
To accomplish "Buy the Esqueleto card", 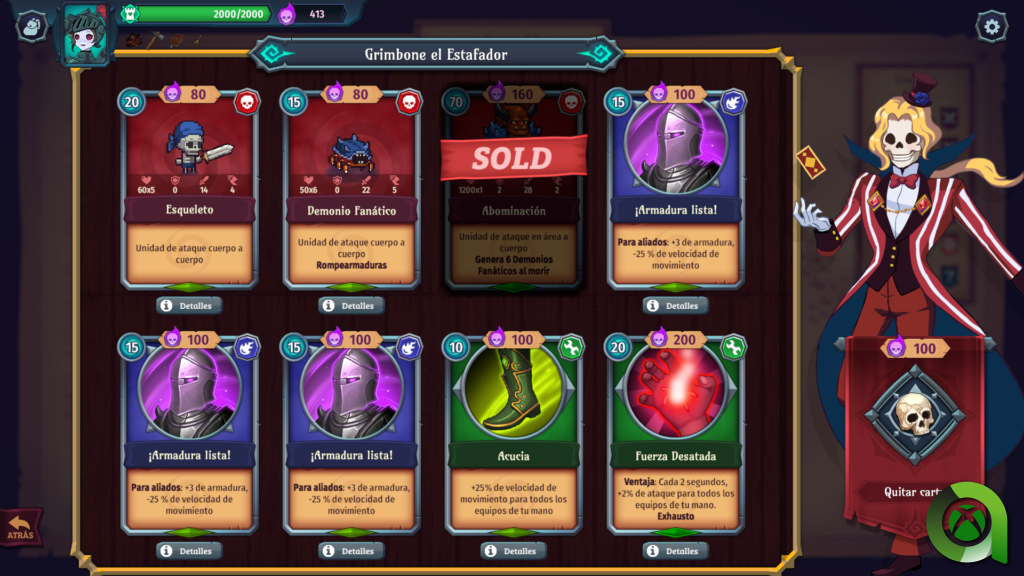I will pos(189,189).
